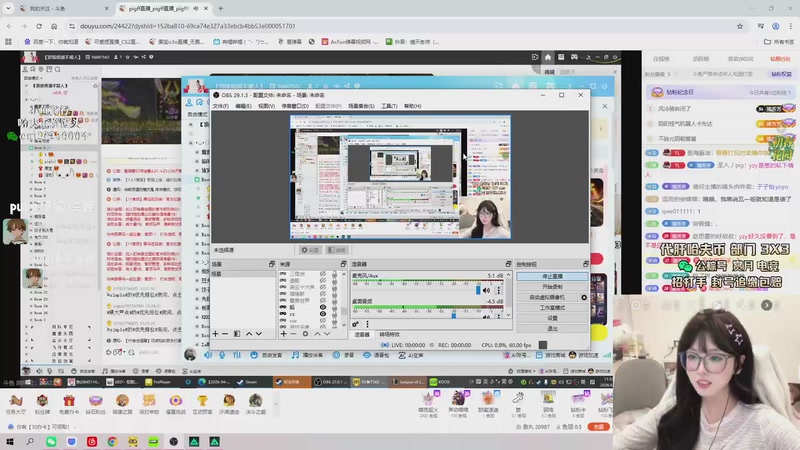800x450 pixels.
Task: Move the source up in Sources dock
Action: [x=317, y=334]
